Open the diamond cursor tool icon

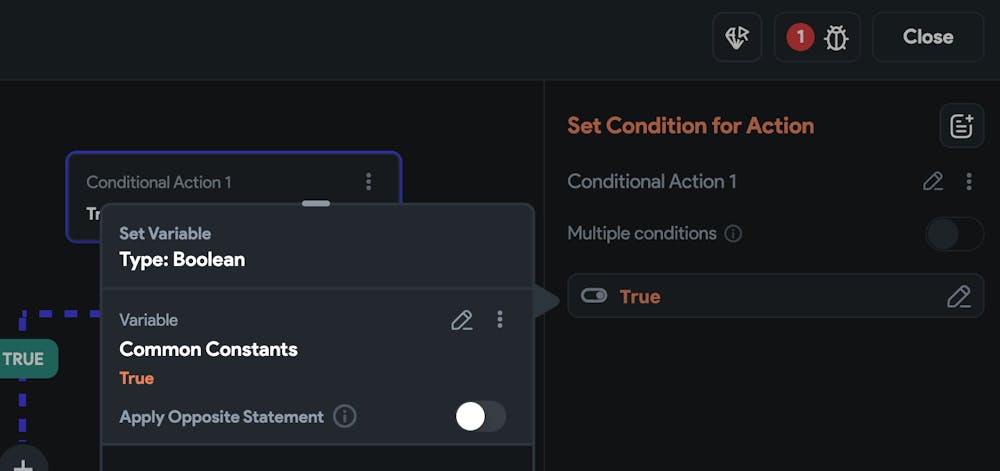[x=737, y=38]
